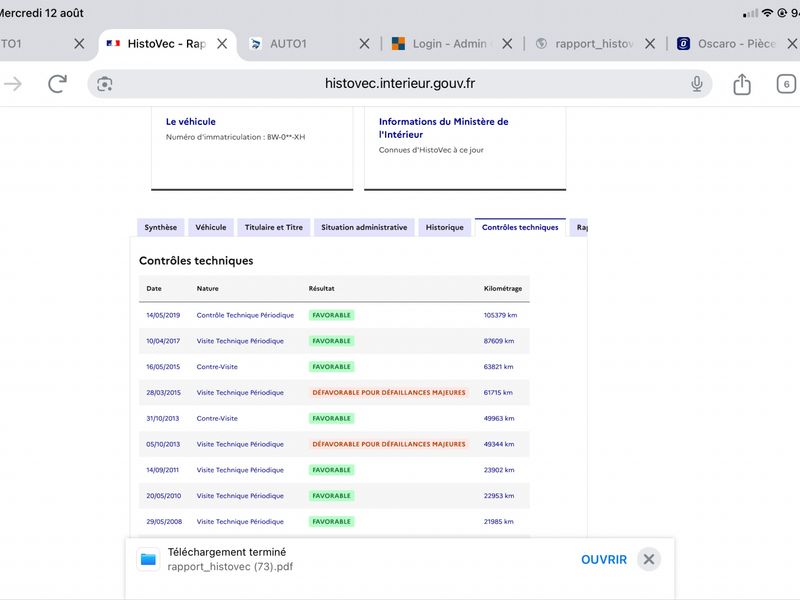This screenshot has height=600, width=800.
Task: Click Contrôle Technique Périodique entry
Action: tap(245, 315)
